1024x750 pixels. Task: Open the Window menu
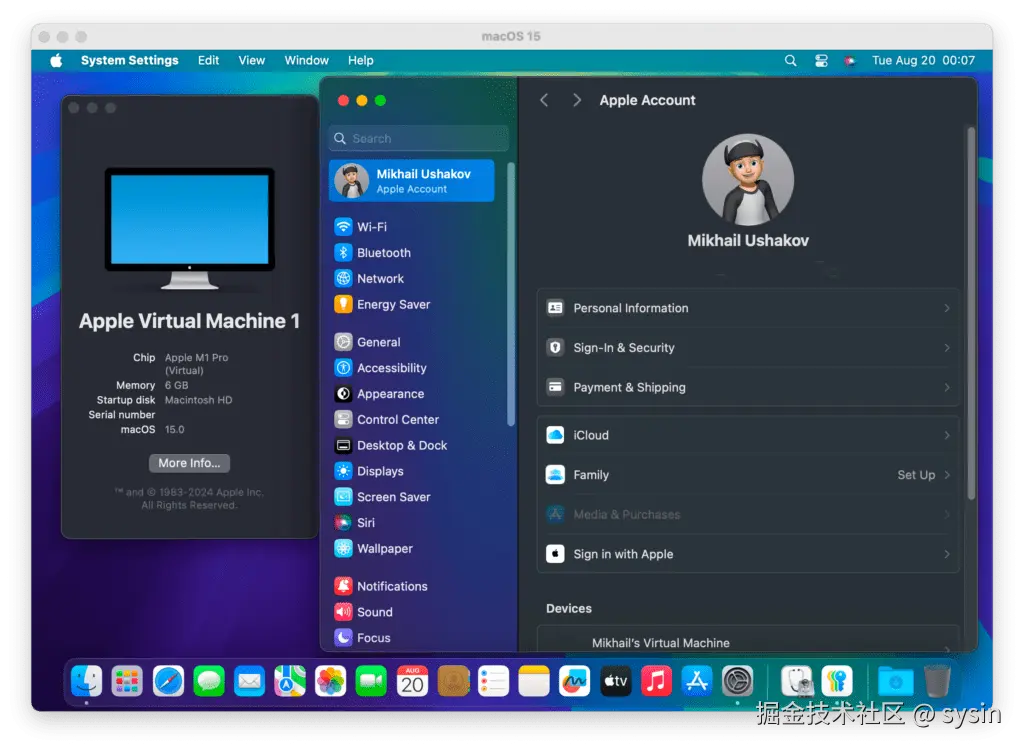tap(306, 60)
